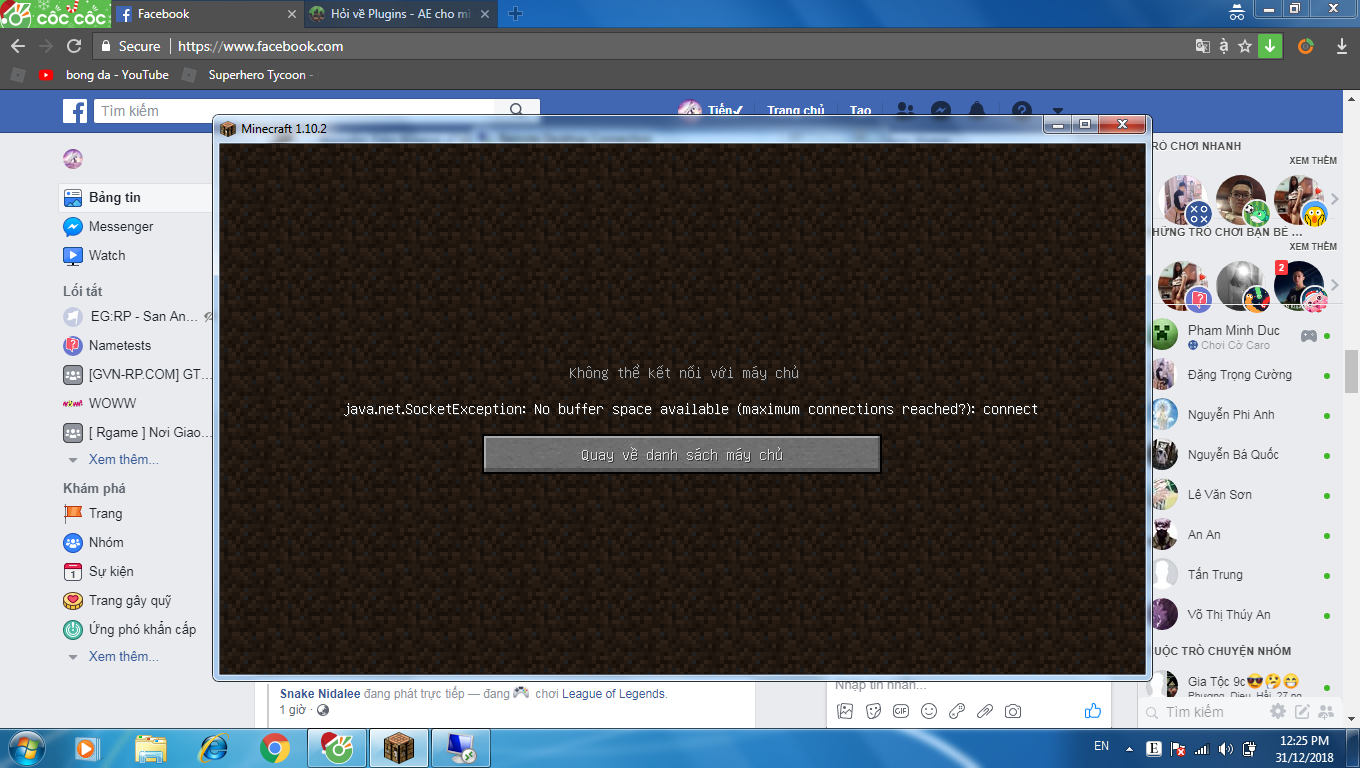Switch to the Facebook browser tab
This screenshot has height=768, width=1360.
pyautogui.click(x=207, y=14)
